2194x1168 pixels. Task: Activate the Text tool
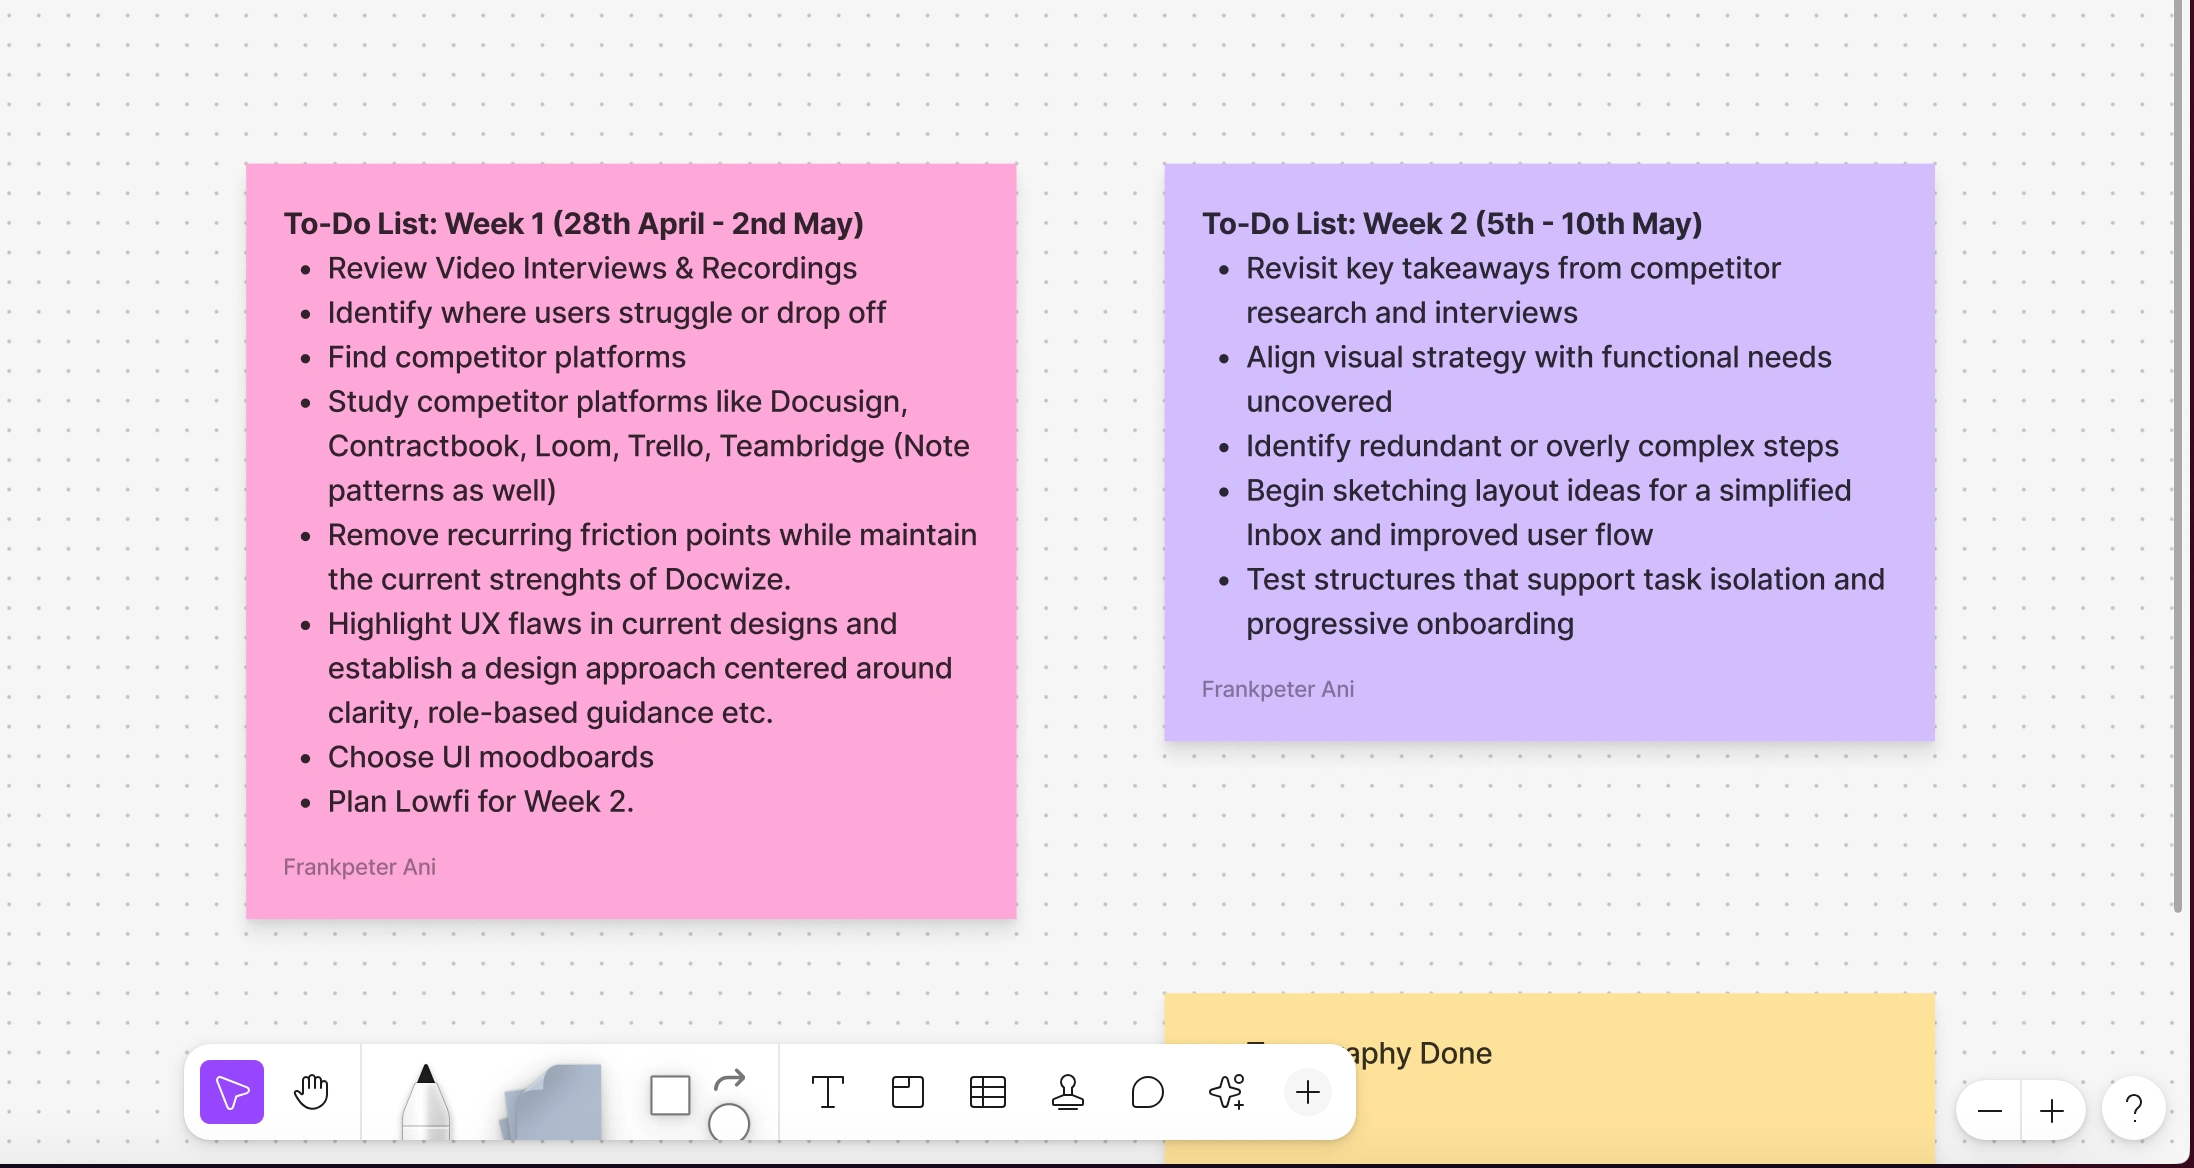(x=828, y=1092)
